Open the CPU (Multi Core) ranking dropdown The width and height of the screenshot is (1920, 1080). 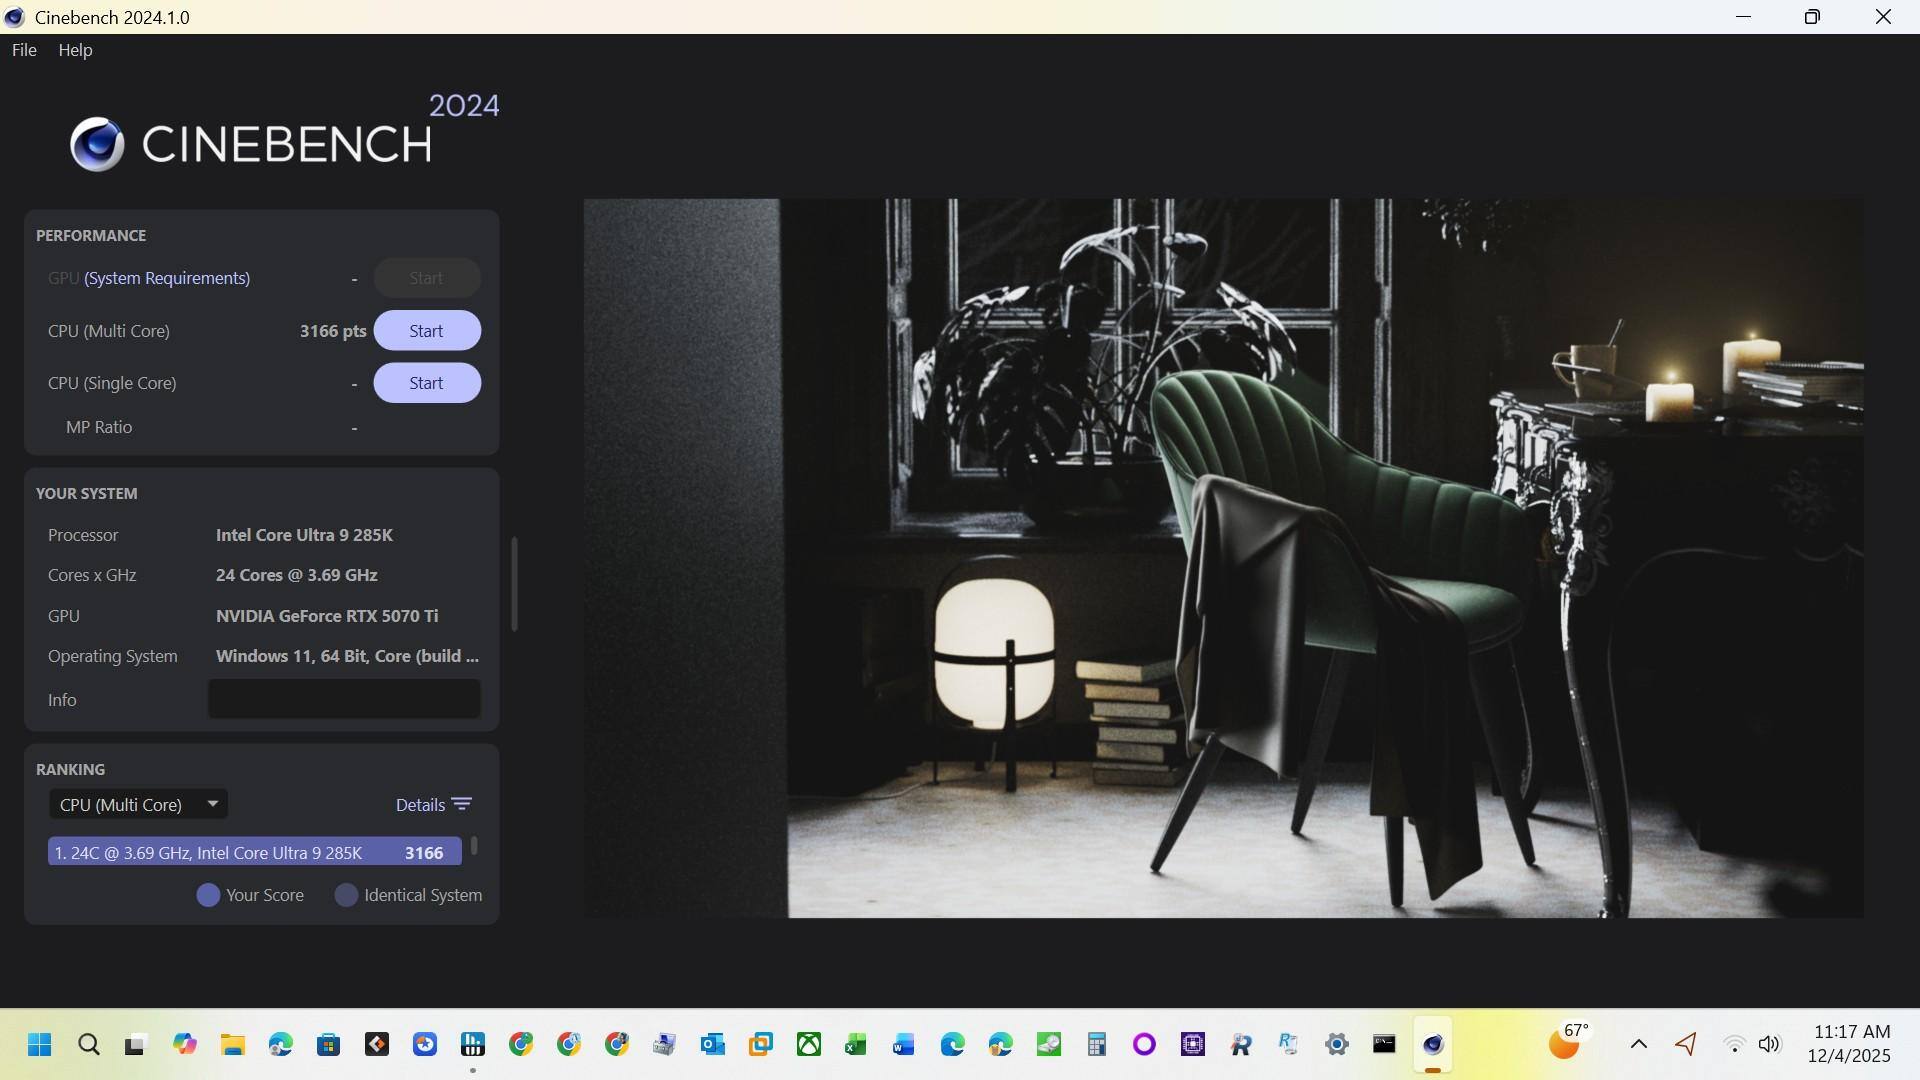[x=138, y=804]
